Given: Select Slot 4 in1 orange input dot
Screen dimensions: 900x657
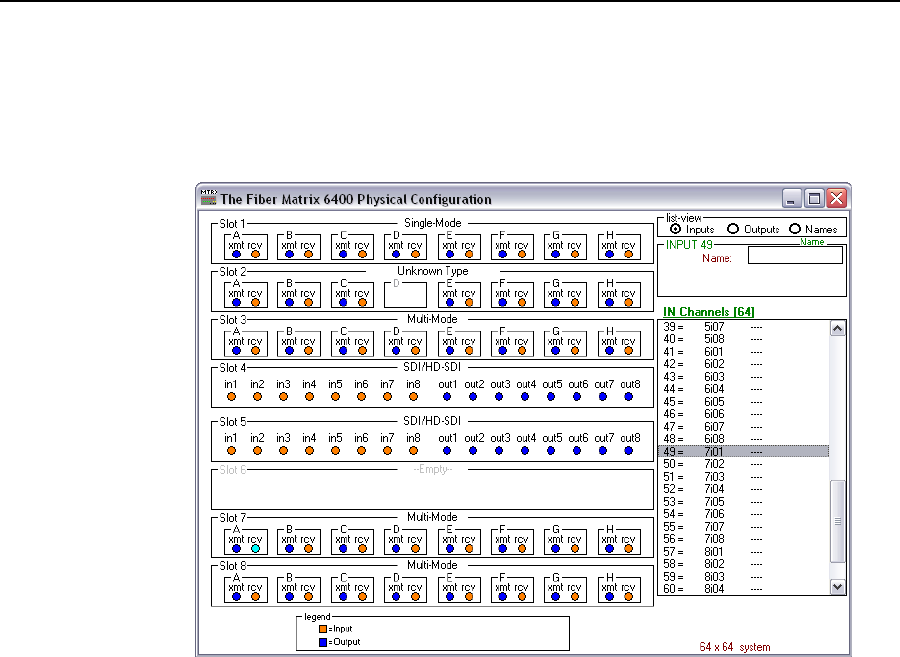Looking at the screenshot, I should pos(231,396).
